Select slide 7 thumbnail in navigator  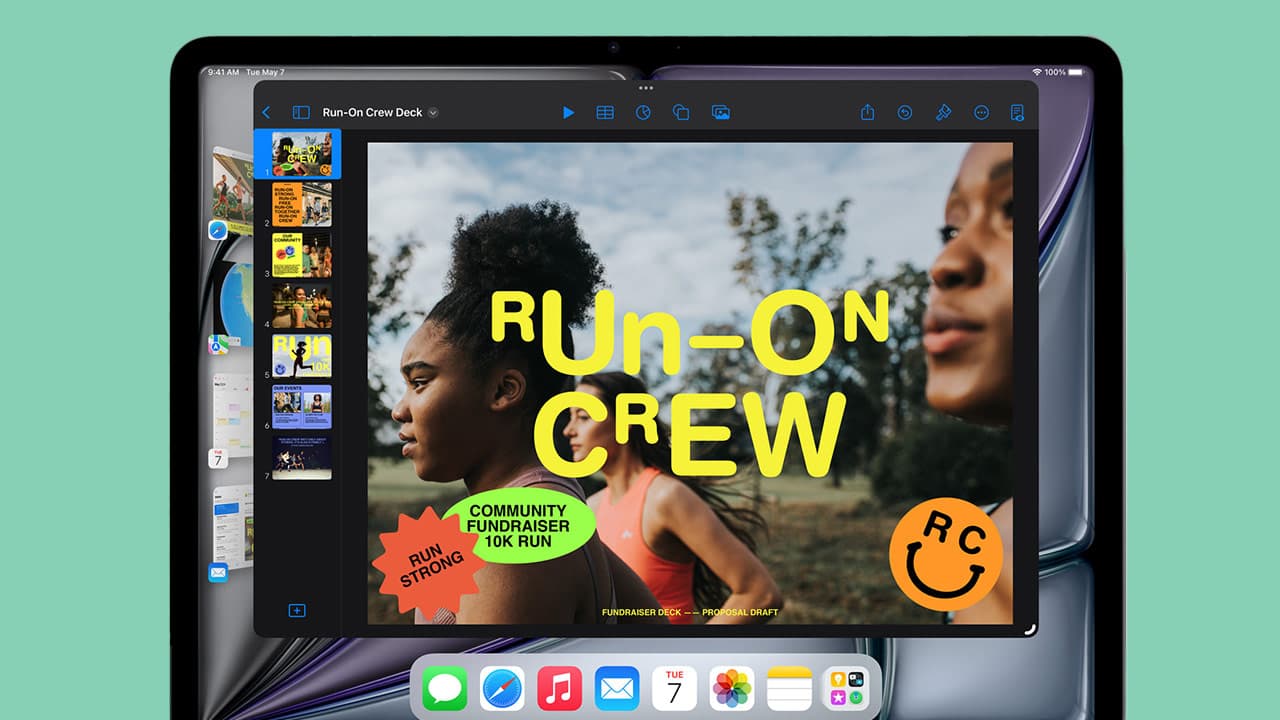click(301, 457)
